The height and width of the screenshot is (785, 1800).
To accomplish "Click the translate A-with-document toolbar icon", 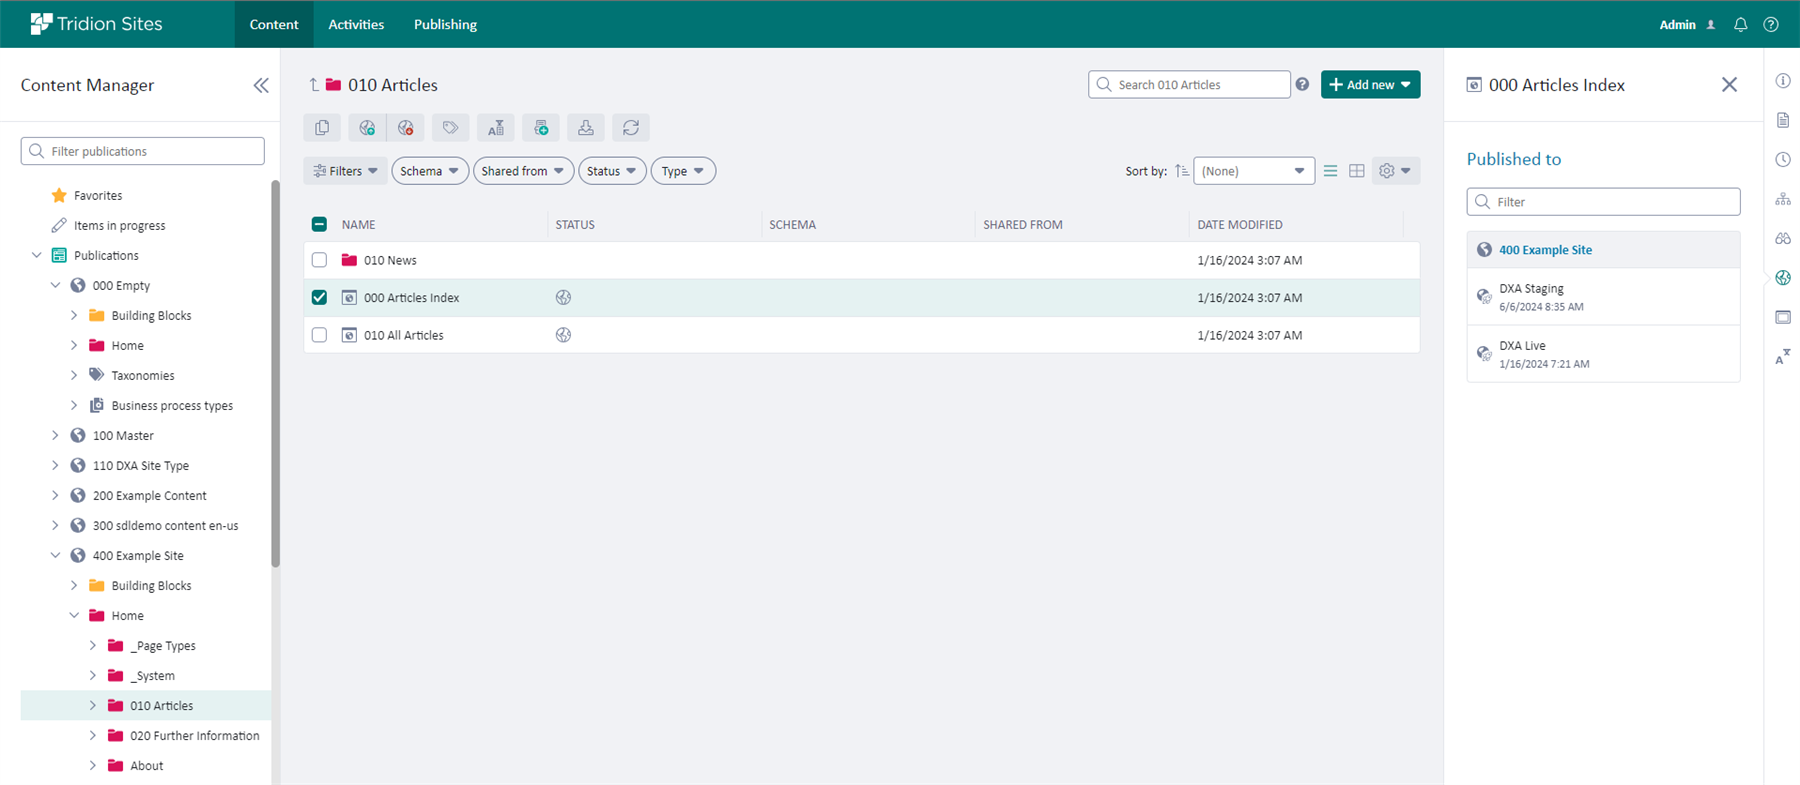I will [x=496, y=128].
